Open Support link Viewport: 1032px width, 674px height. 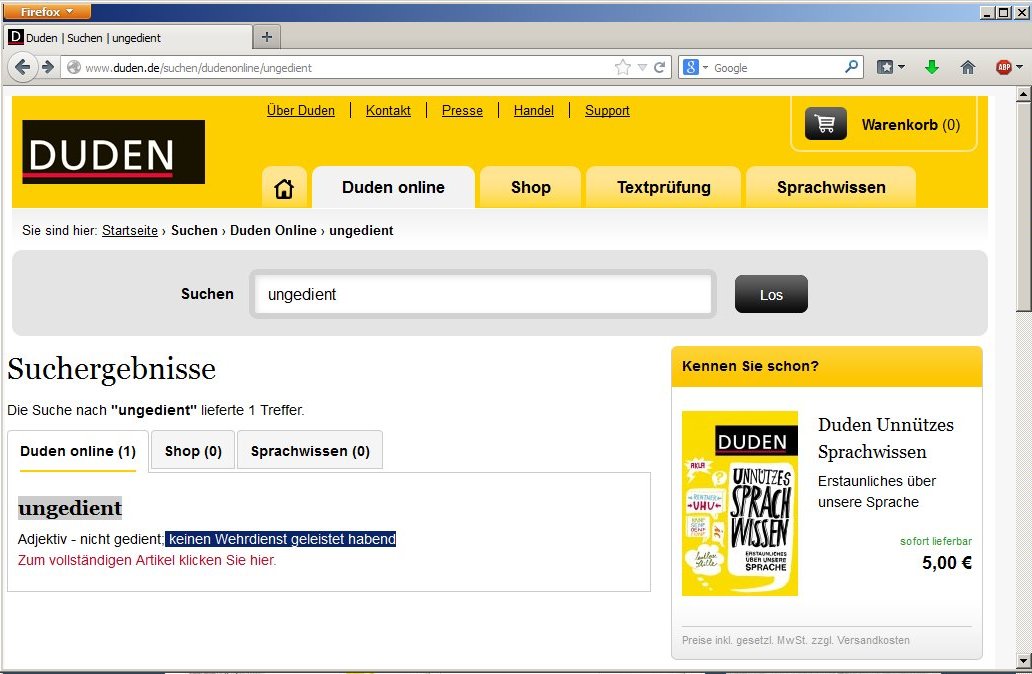tap(607, 111)
